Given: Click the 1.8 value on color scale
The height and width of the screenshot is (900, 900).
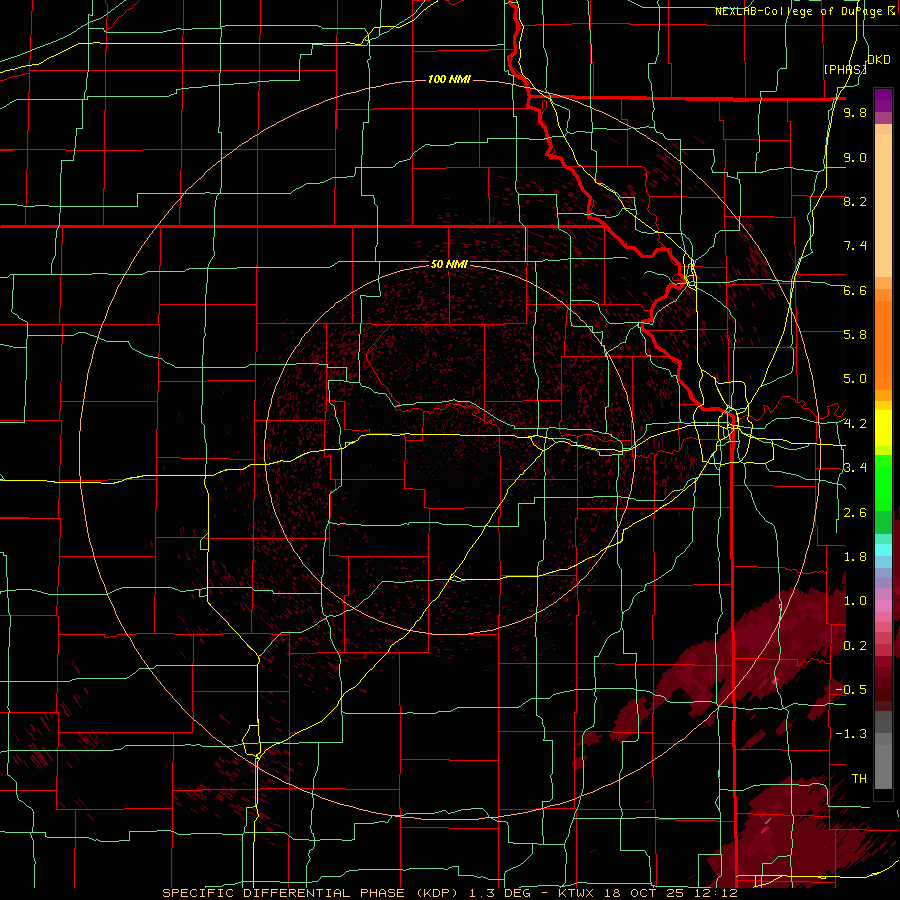Looking at the screenshot, I should [x=855, y=557].
